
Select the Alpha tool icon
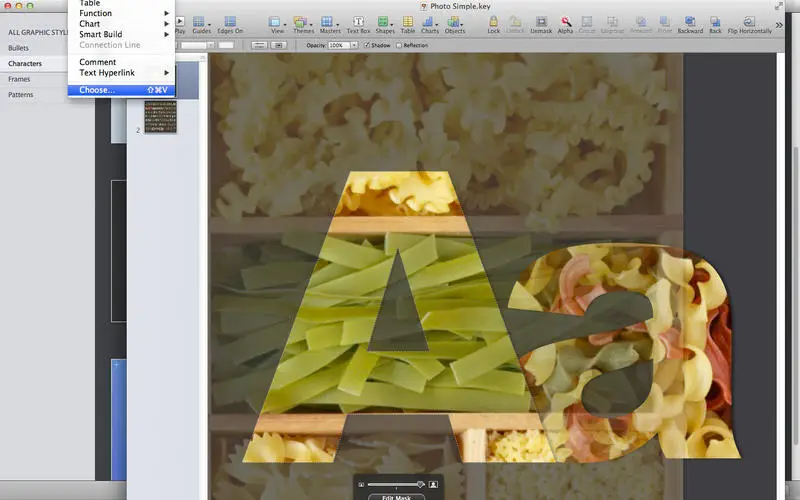click(565, 24)
